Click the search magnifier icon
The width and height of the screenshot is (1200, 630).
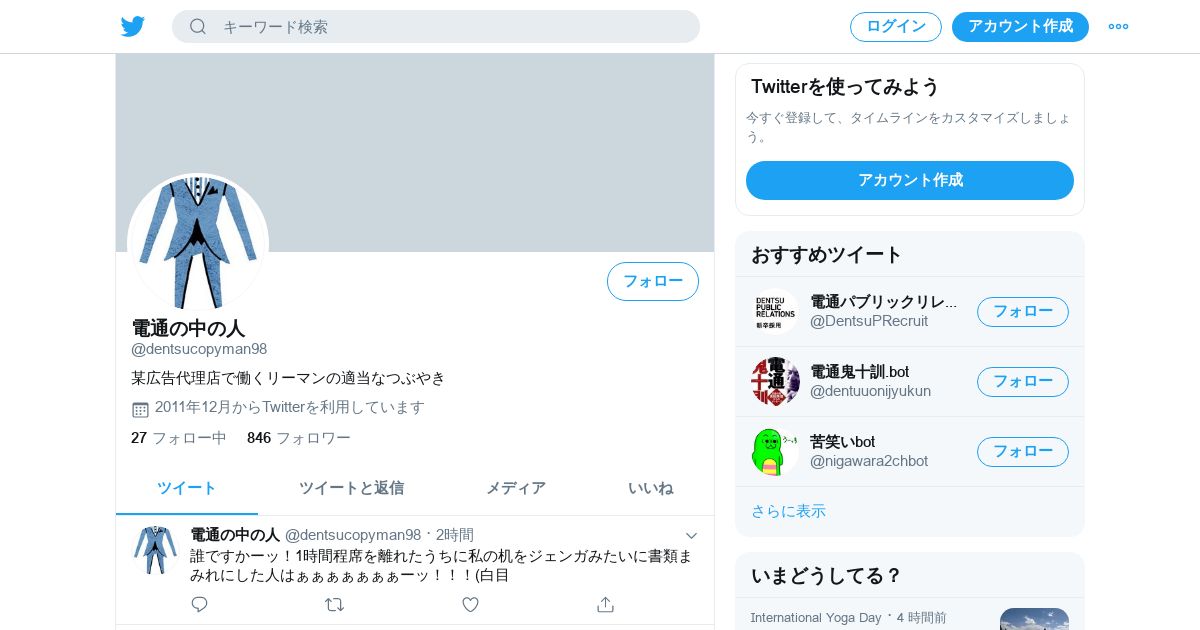198,26
